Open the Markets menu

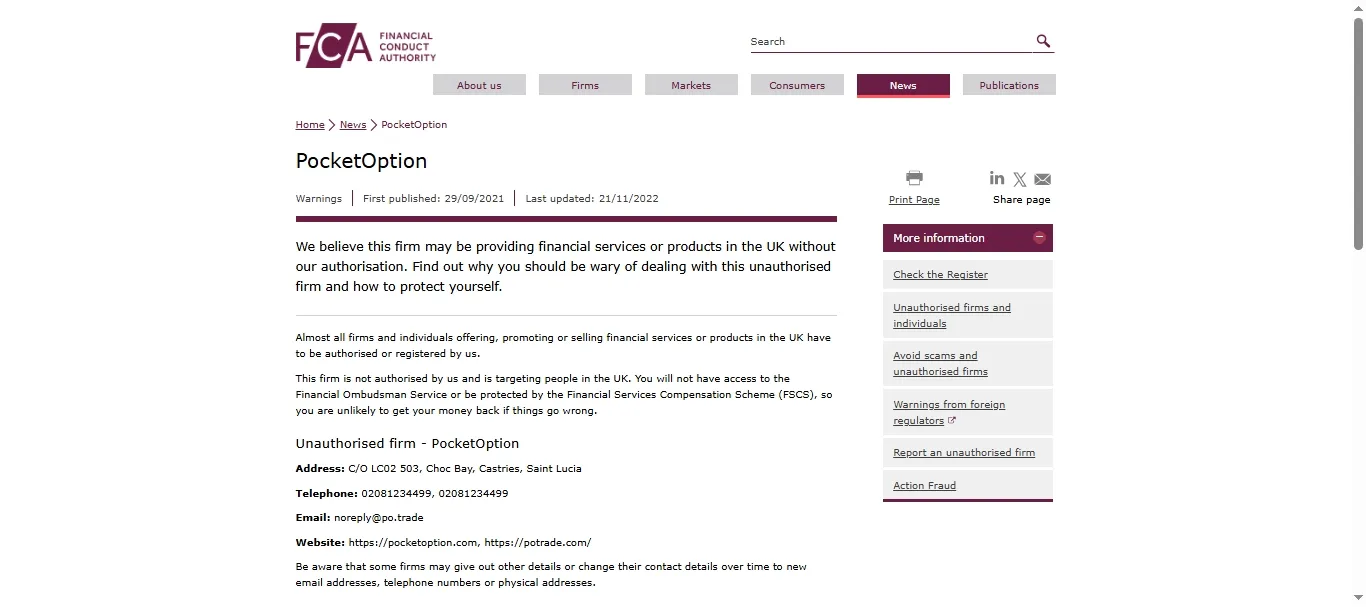pos(691,85)
